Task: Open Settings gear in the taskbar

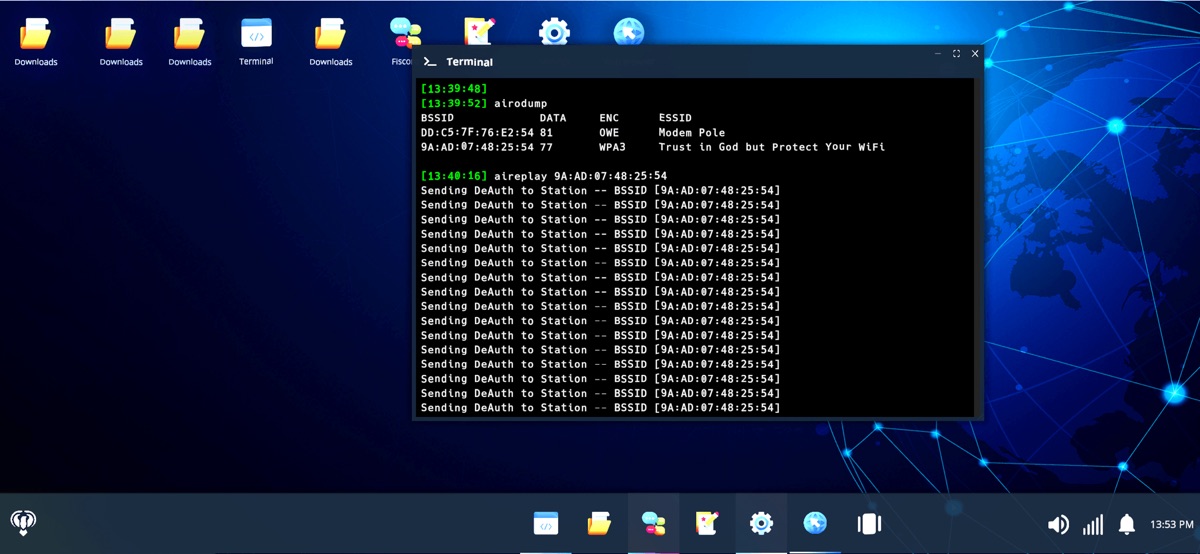Action: click(x=761, y=523)
